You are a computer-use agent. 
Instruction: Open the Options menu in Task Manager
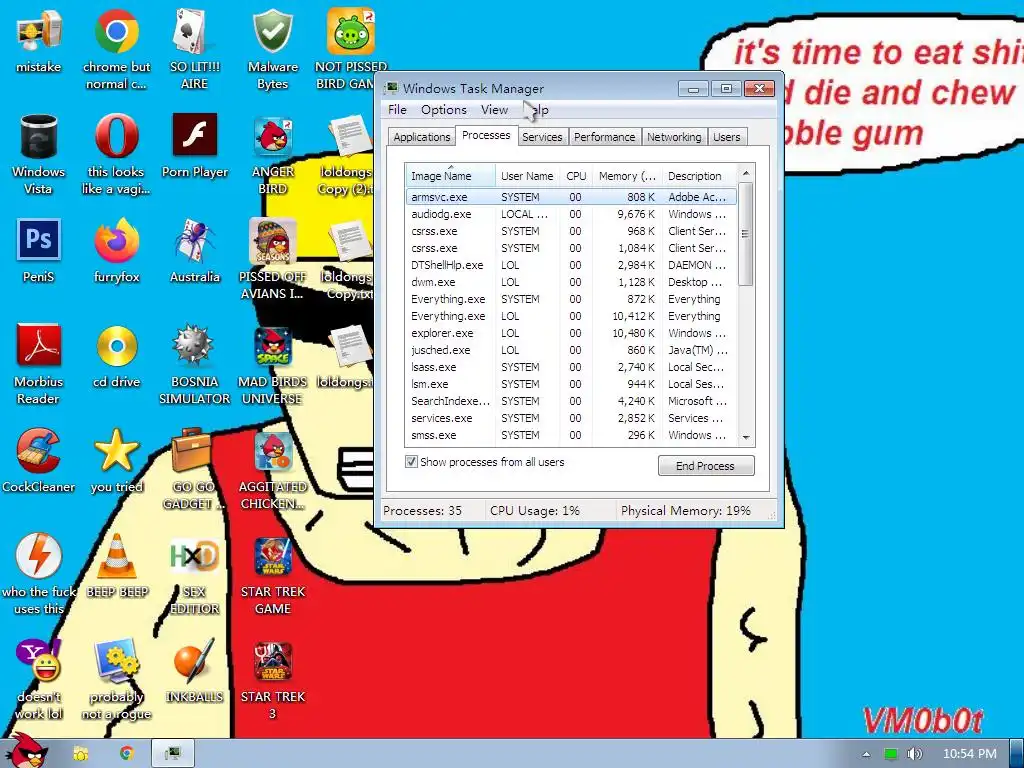point(443,110)
